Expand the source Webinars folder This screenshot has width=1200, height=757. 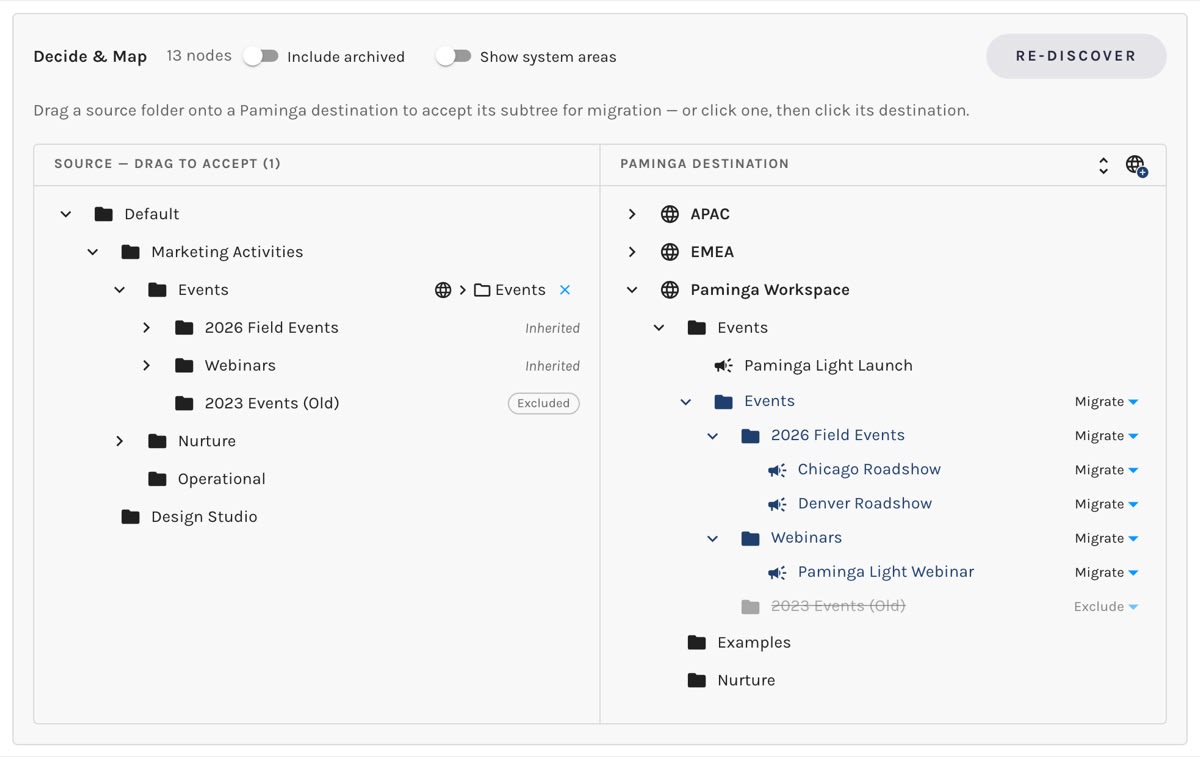146,366
